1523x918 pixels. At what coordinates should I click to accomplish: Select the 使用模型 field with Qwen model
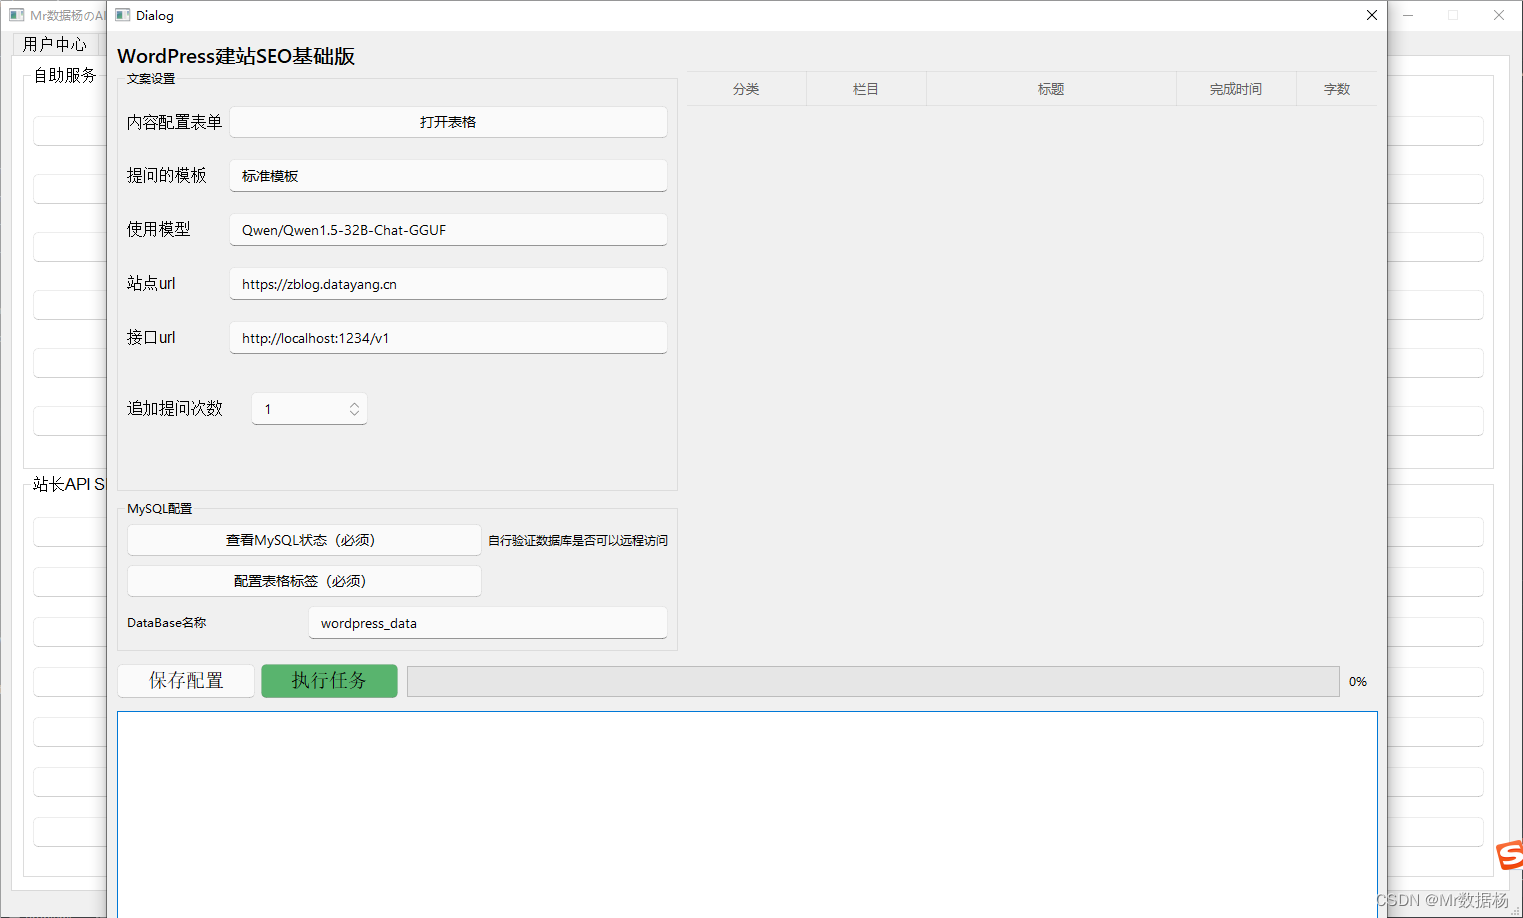[x=448, y=230]
